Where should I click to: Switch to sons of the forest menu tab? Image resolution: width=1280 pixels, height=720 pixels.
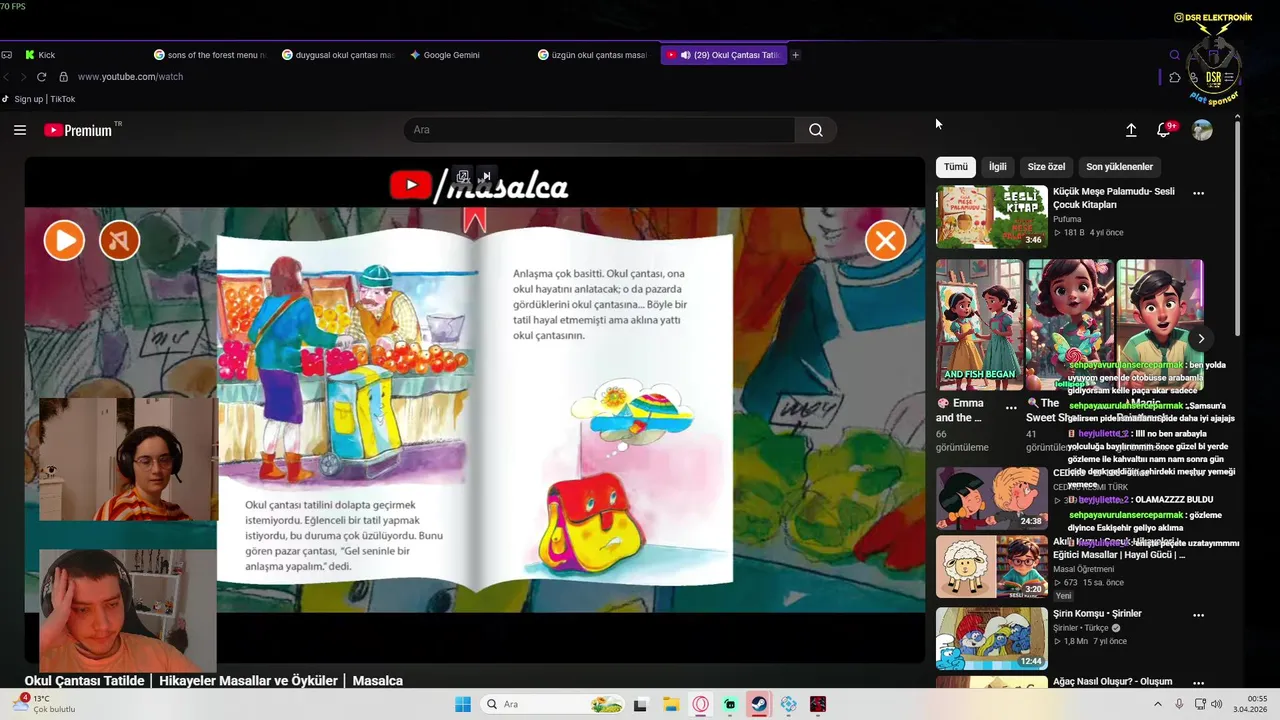[210, 55]
